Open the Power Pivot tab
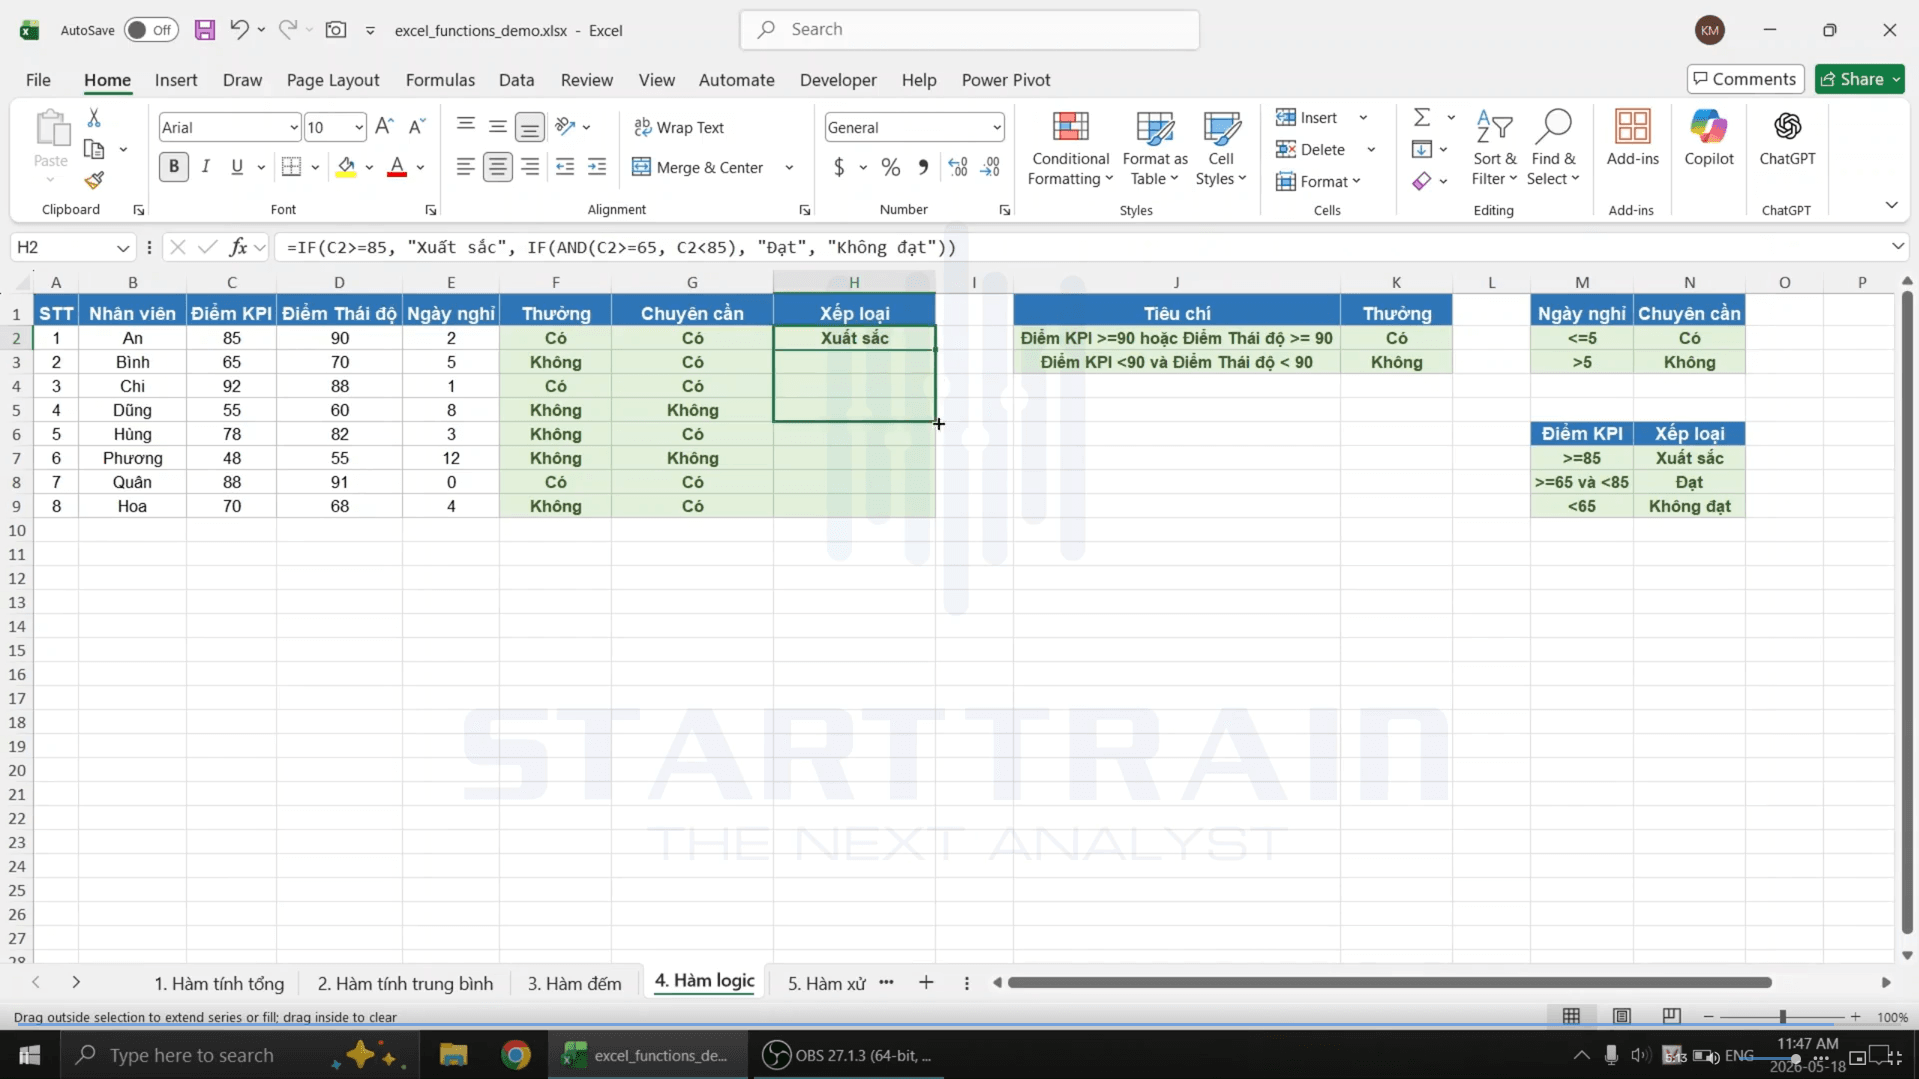 click(x=1005, y=80)
